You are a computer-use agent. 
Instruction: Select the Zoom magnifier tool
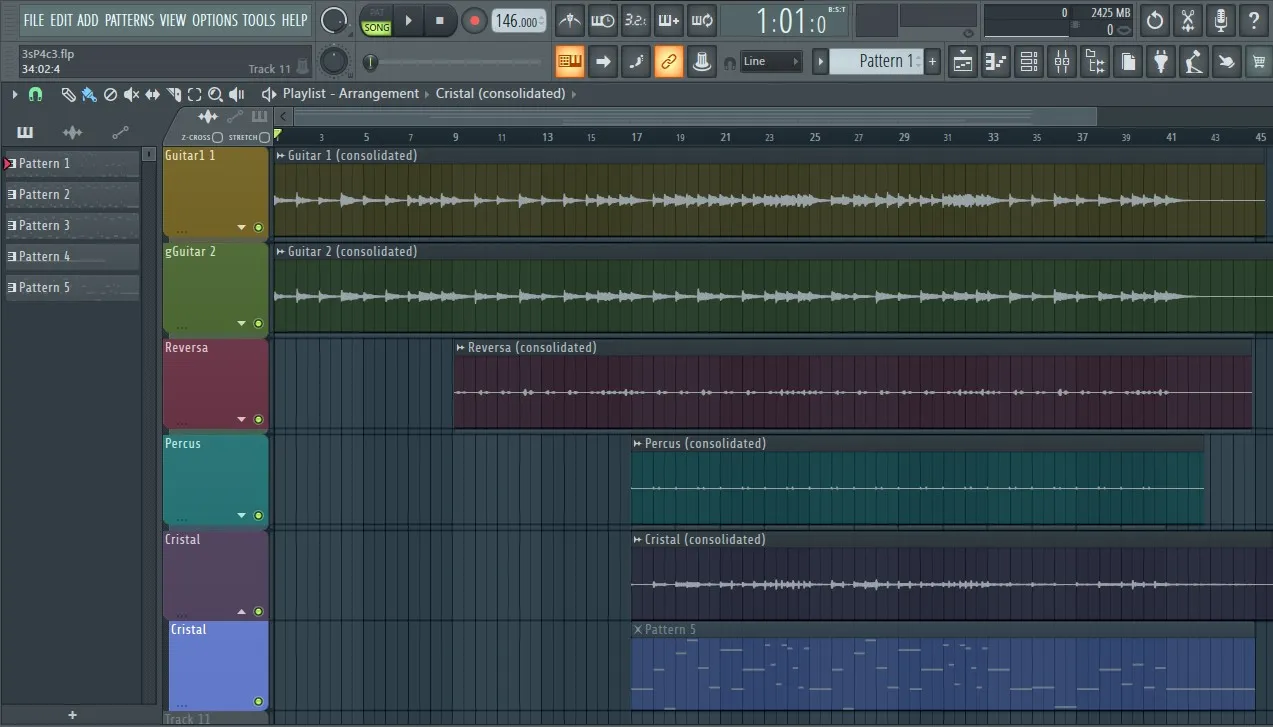pos(215,94)
